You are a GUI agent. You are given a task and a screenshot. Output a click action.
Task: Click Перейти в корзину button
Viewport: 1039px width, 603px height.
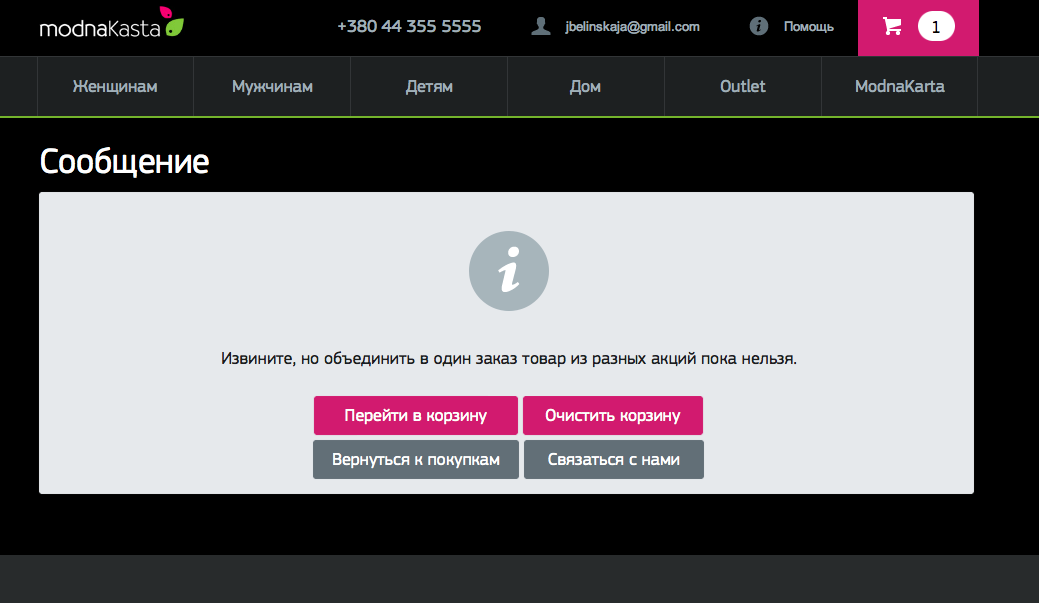(415, 415)
